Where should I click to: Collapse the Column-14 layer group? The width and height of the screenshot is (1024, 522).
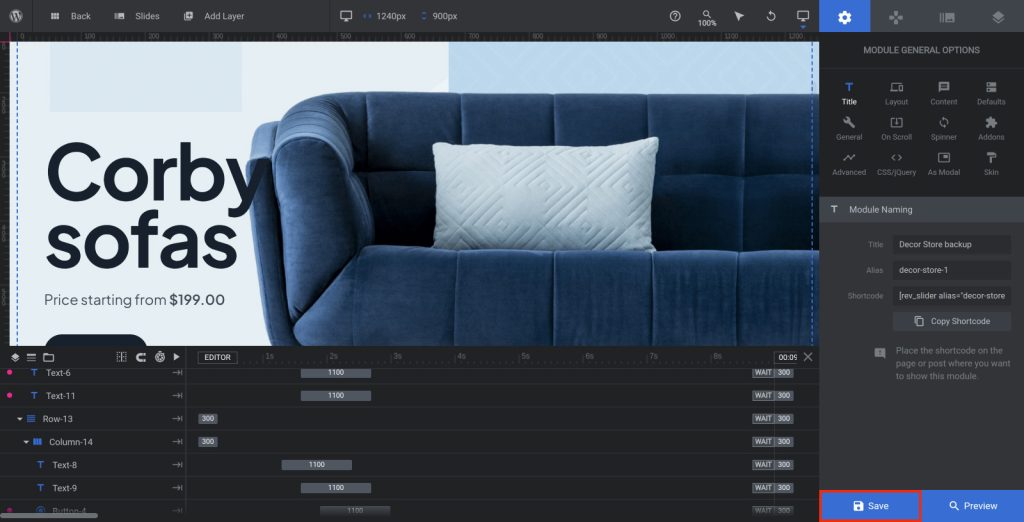(x=27, y=442)
